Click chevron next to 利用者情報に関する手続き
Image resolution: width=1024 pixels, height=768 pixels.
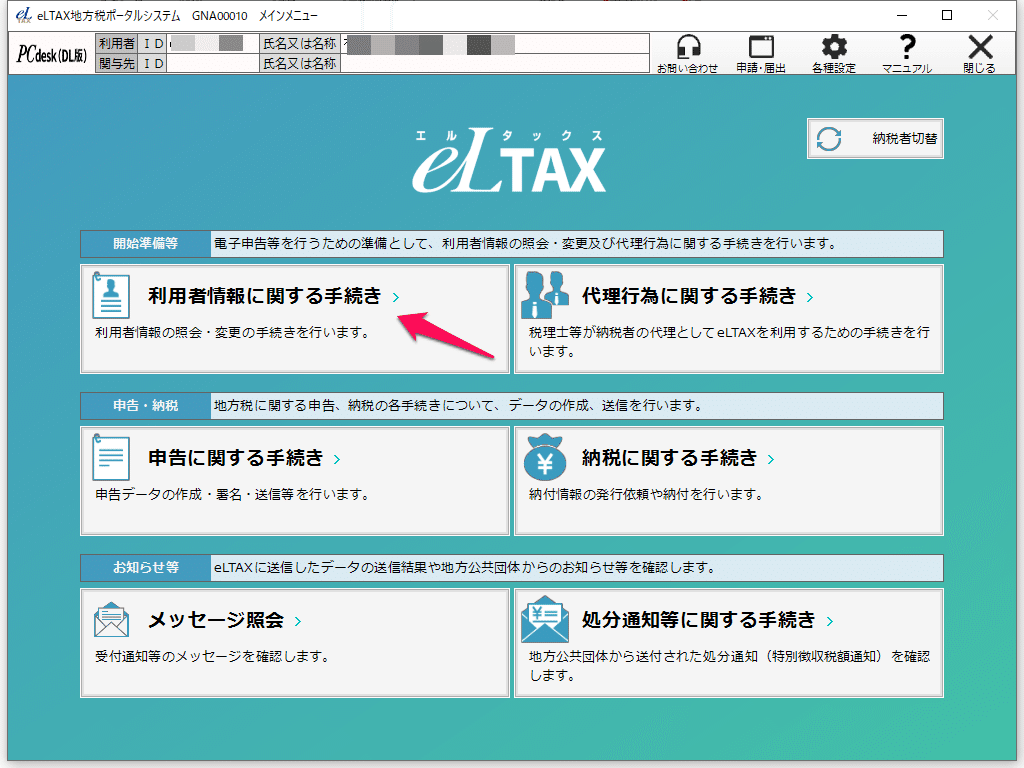pos(396,297)
